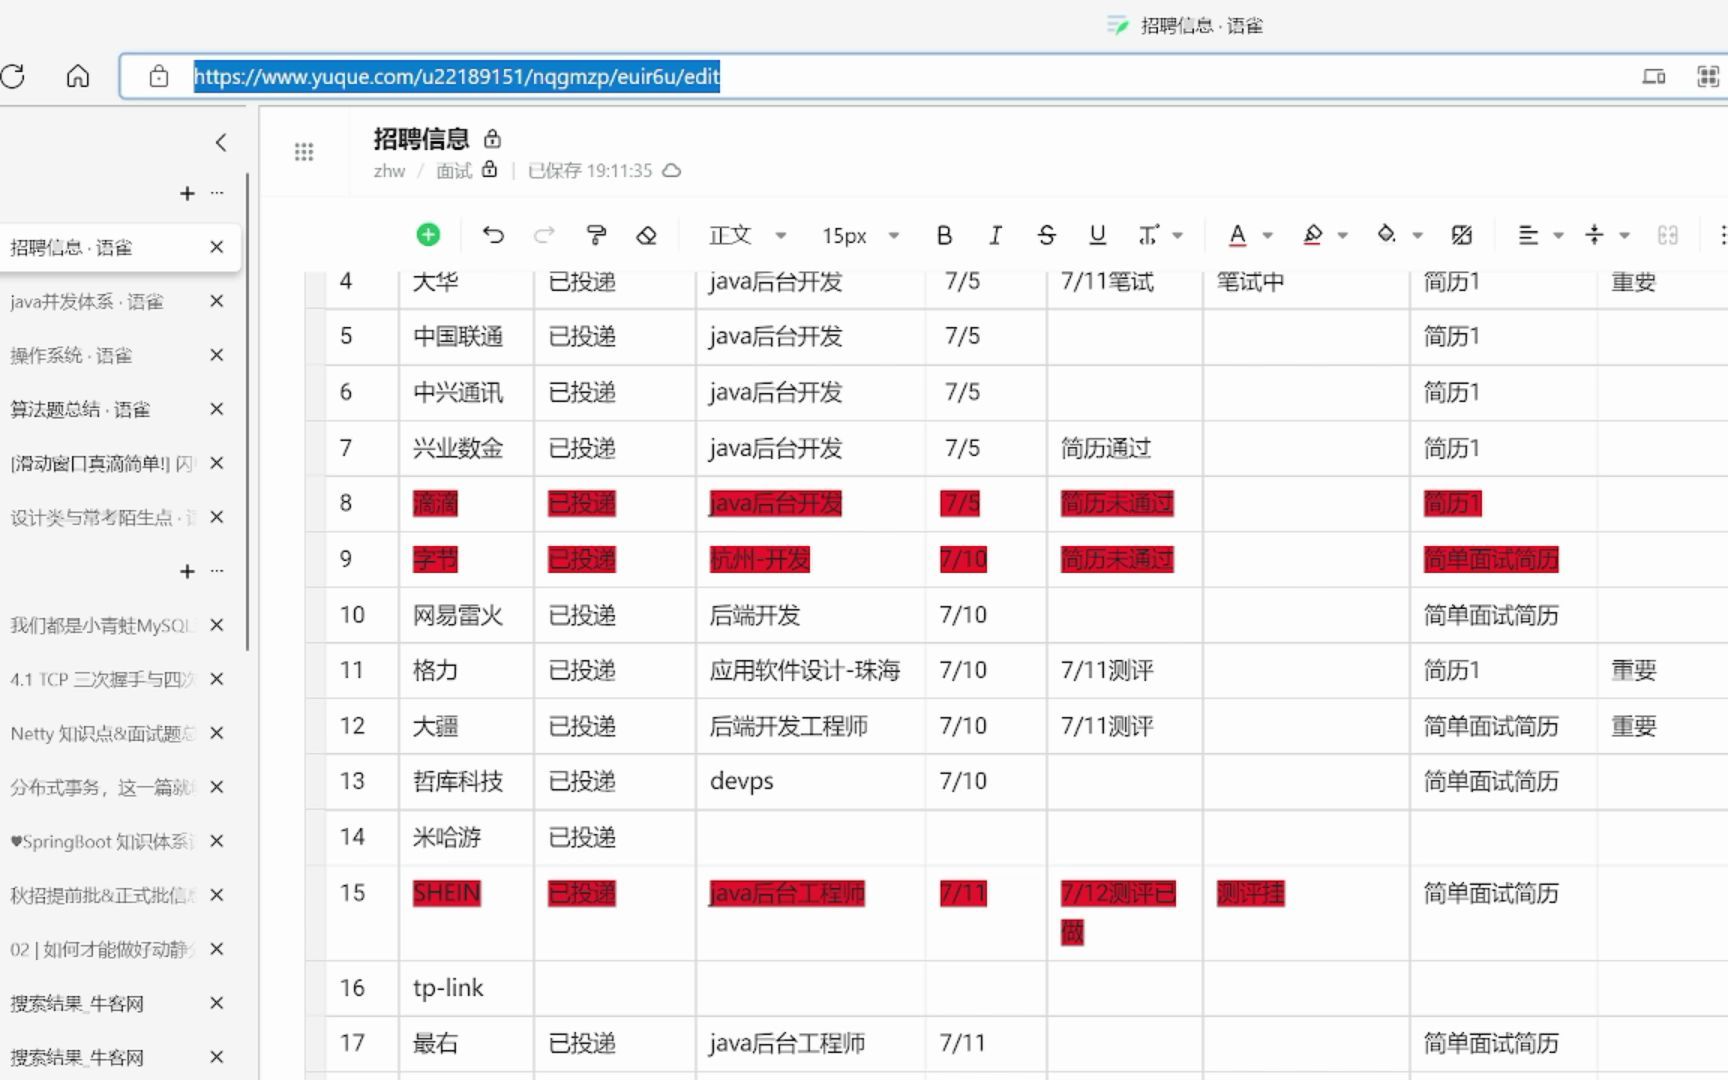Image resolution: width=1728 pixels, height=1080 pixels.
Task: Switch to the Netty 知识点 tab
Action: (103, 733)
